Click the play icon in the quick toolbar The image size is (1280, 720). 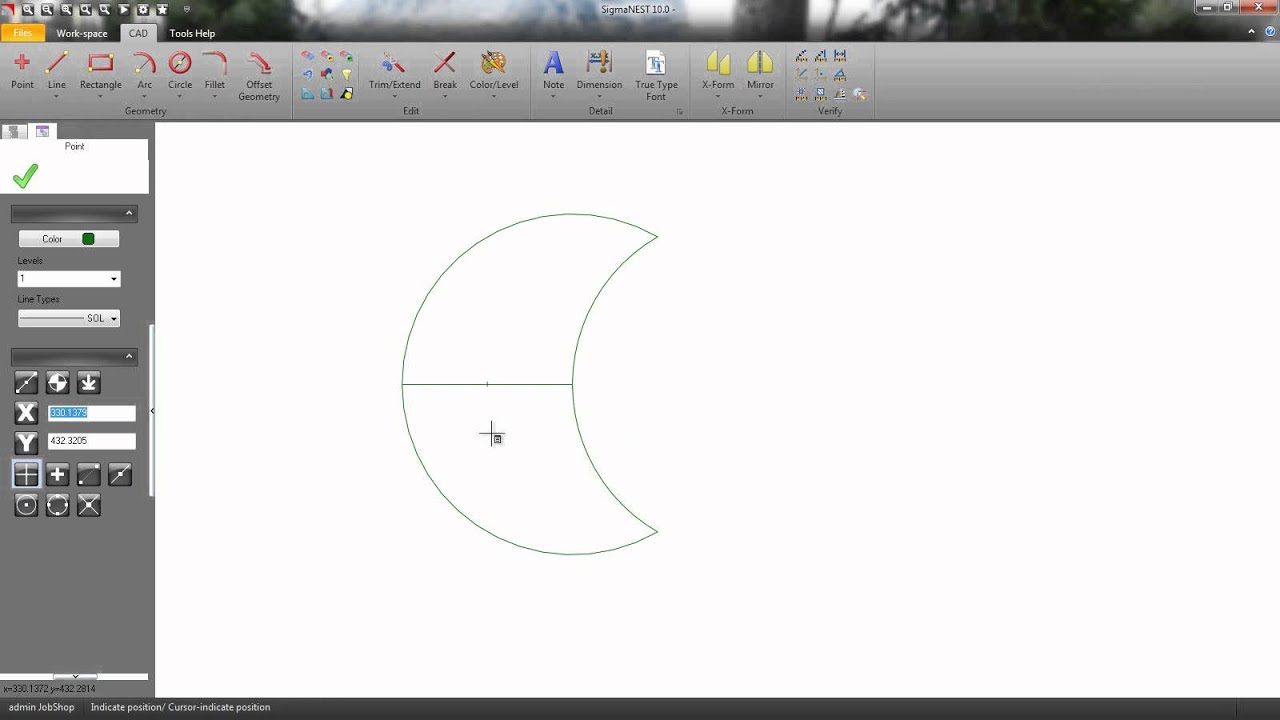click(124, 9)
